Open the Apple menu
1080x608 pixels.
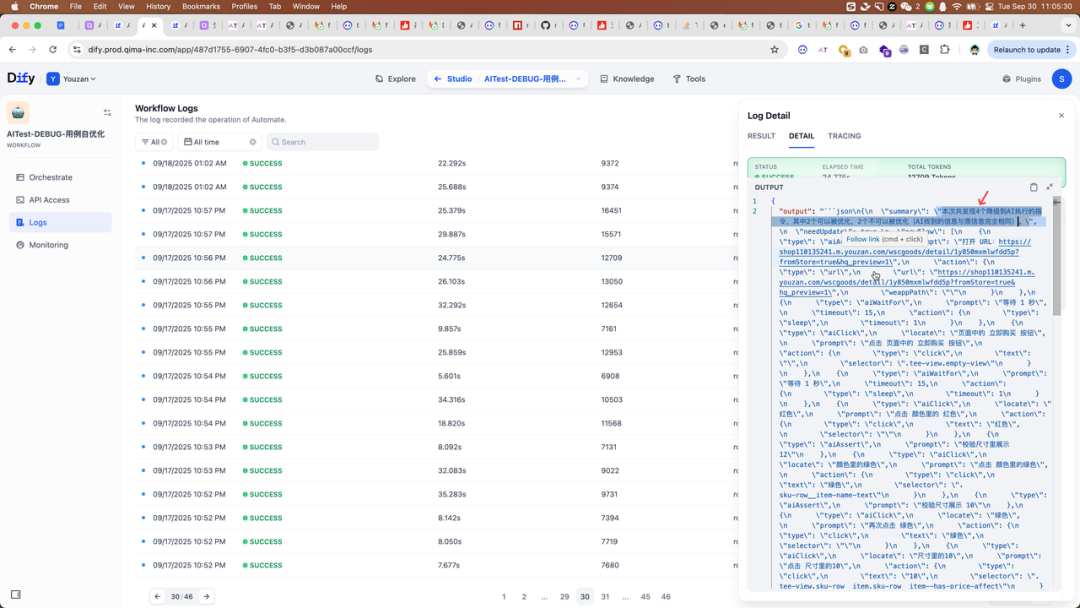14,6
